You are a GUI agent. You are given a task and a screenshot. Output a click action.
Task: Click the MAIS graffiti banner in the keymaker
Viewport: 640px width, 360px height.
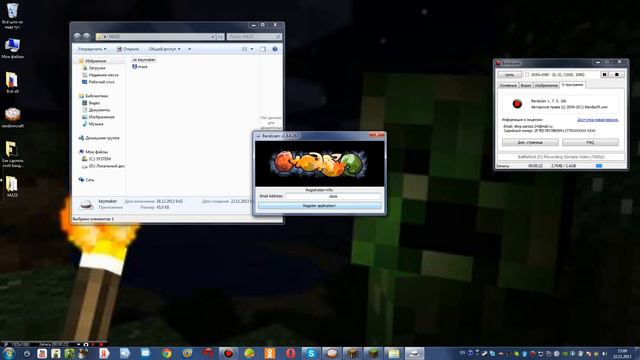click(x=319, y=163)
